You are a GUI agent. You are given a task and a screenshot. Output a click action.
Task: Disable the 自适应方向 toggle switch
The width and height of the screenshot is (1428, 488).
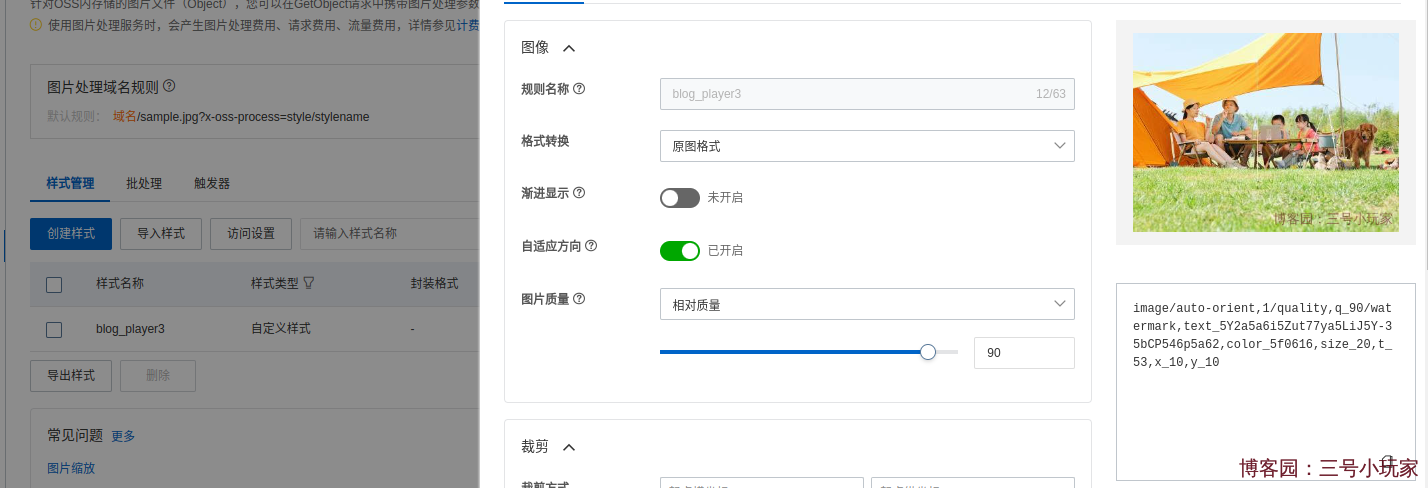[x=679, y=250]
